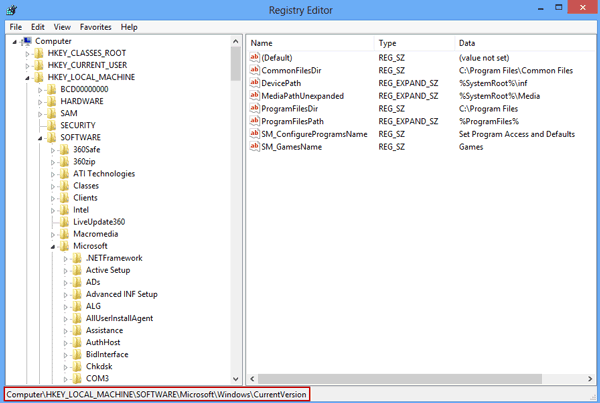Select the Advanced INF Setup key
600x403 pixels.
122,294
